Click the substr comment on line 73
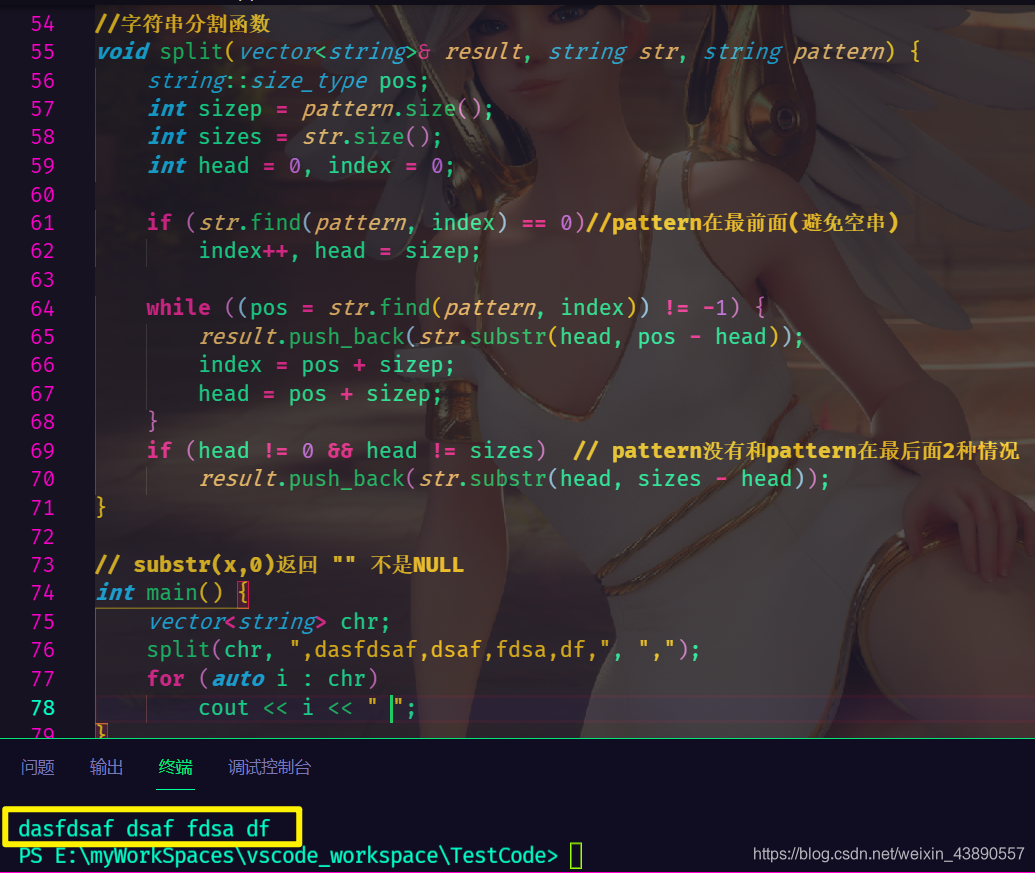 (x=280, y=565)
